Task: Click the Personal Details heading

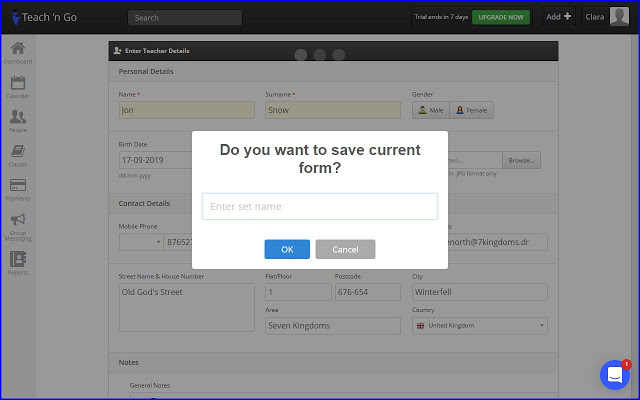Action: (x=146, y=71)
